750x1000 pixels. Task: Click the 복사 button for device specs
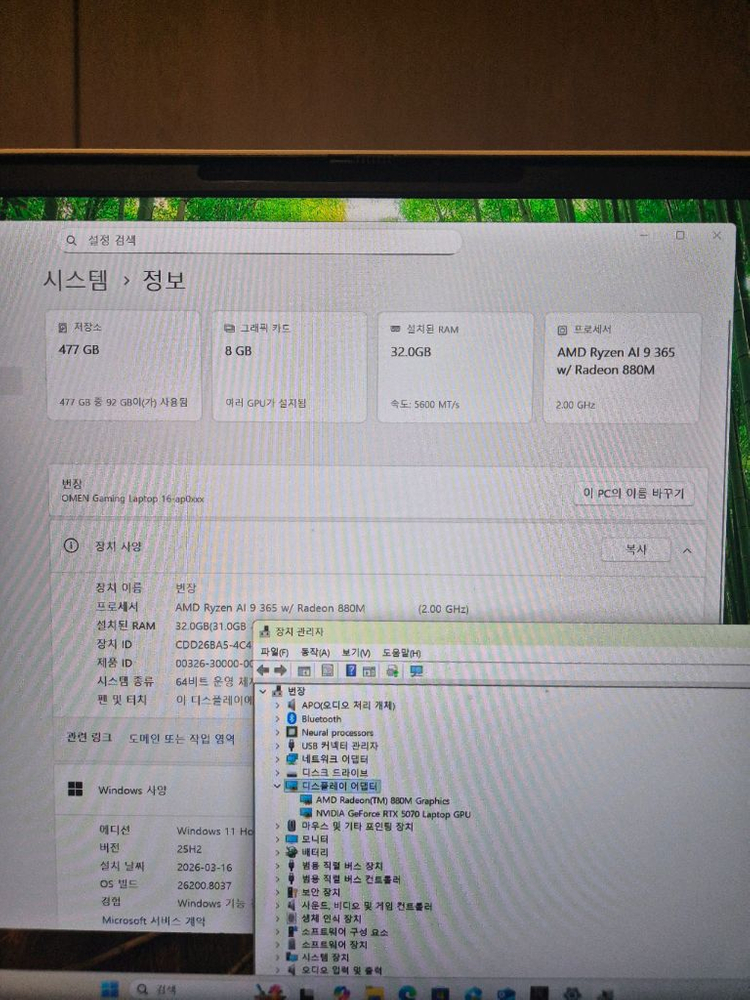(x=636, y=549)
